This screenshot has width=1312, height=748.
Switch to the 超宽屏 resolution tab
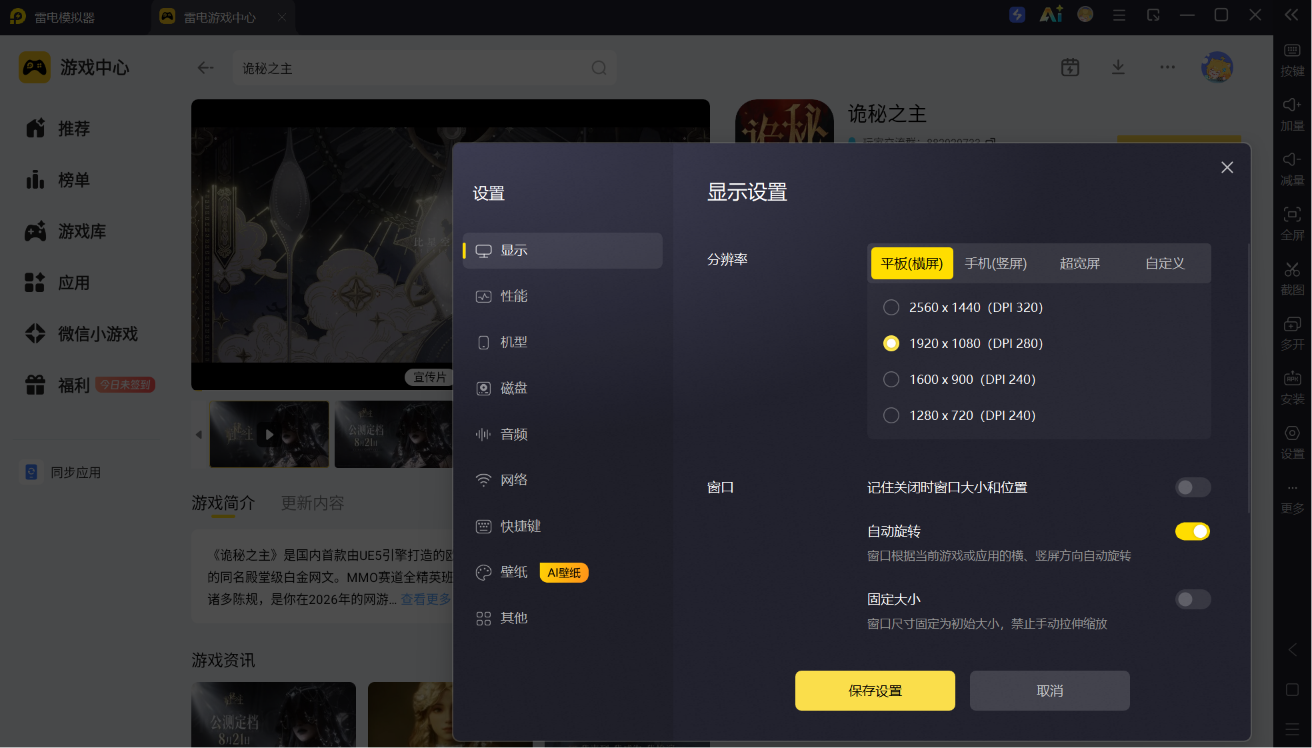click(1080, 263)
